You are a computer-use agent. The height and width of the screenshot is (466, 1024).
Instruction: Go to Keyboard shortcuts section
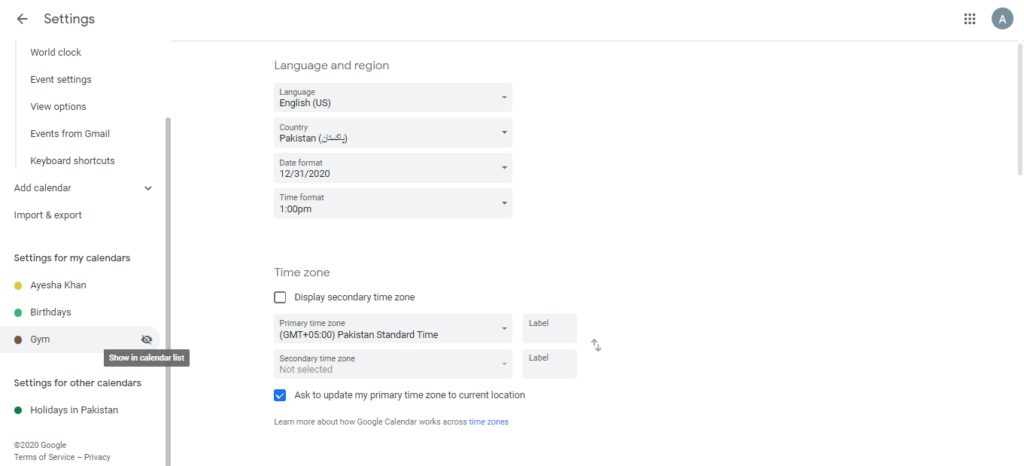click(x=72, y=161)
